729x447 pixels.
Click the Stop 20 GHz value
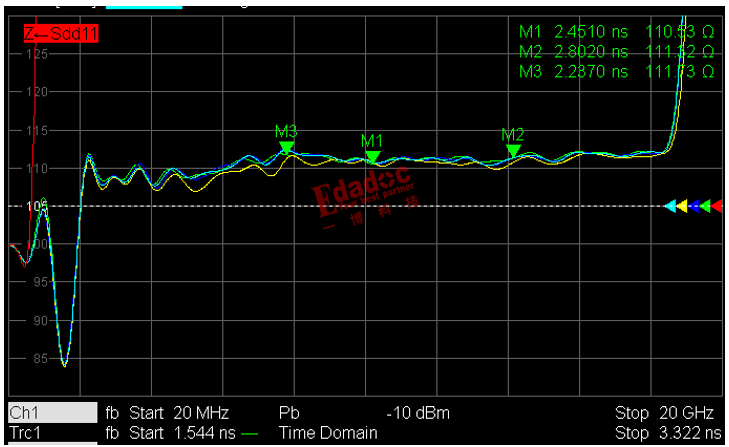[664, 413]
